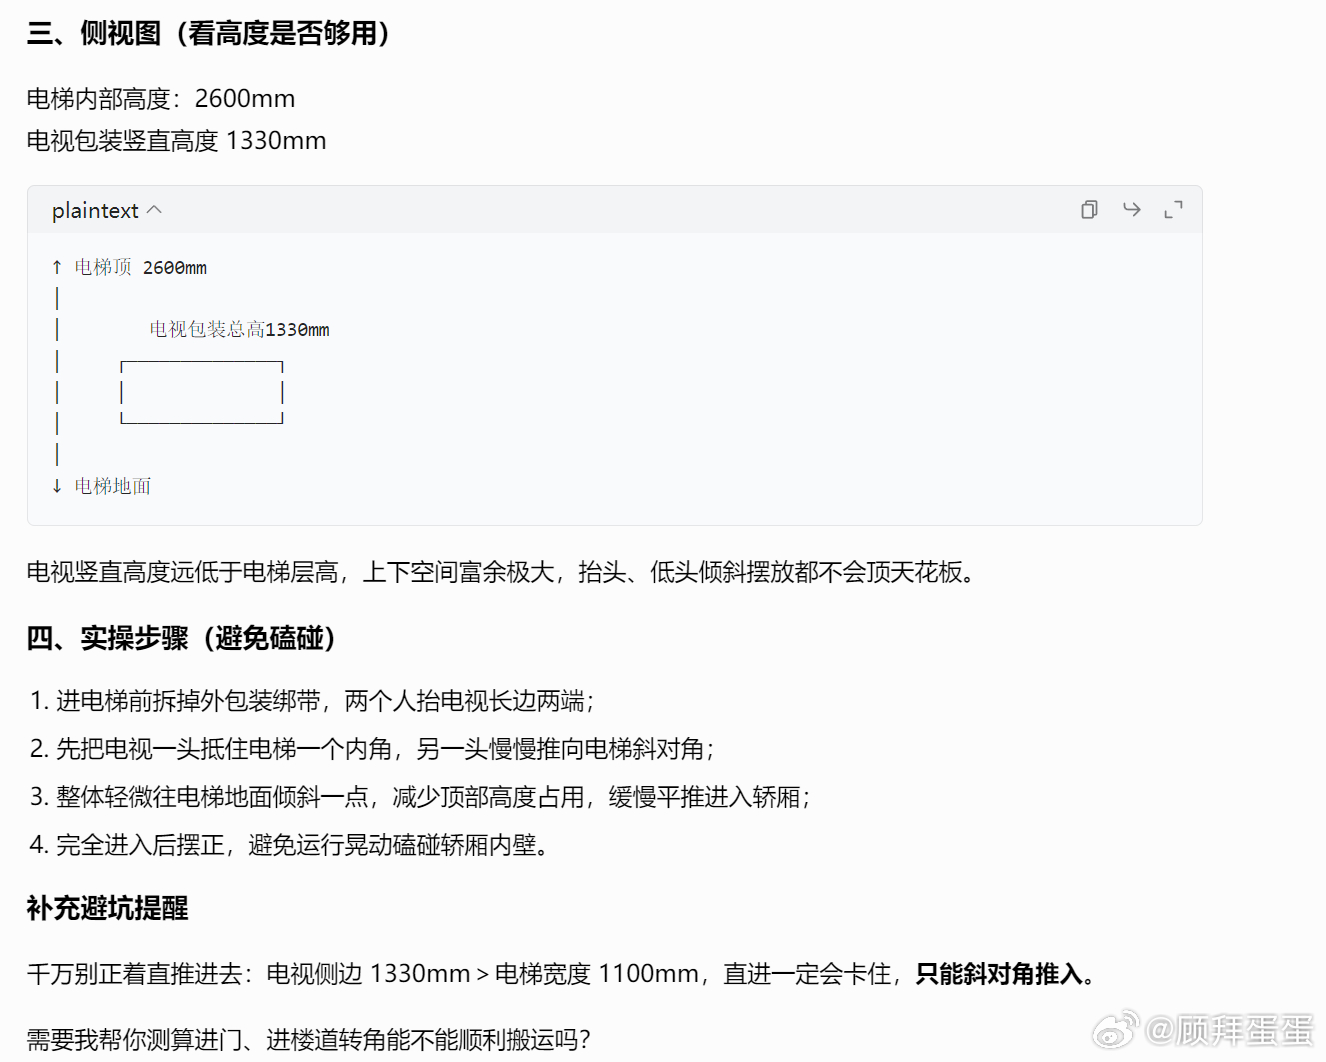1326x1062 pixels.
Task: Copy the plaintext code block contents
Action: click(x=1089, y=209)
